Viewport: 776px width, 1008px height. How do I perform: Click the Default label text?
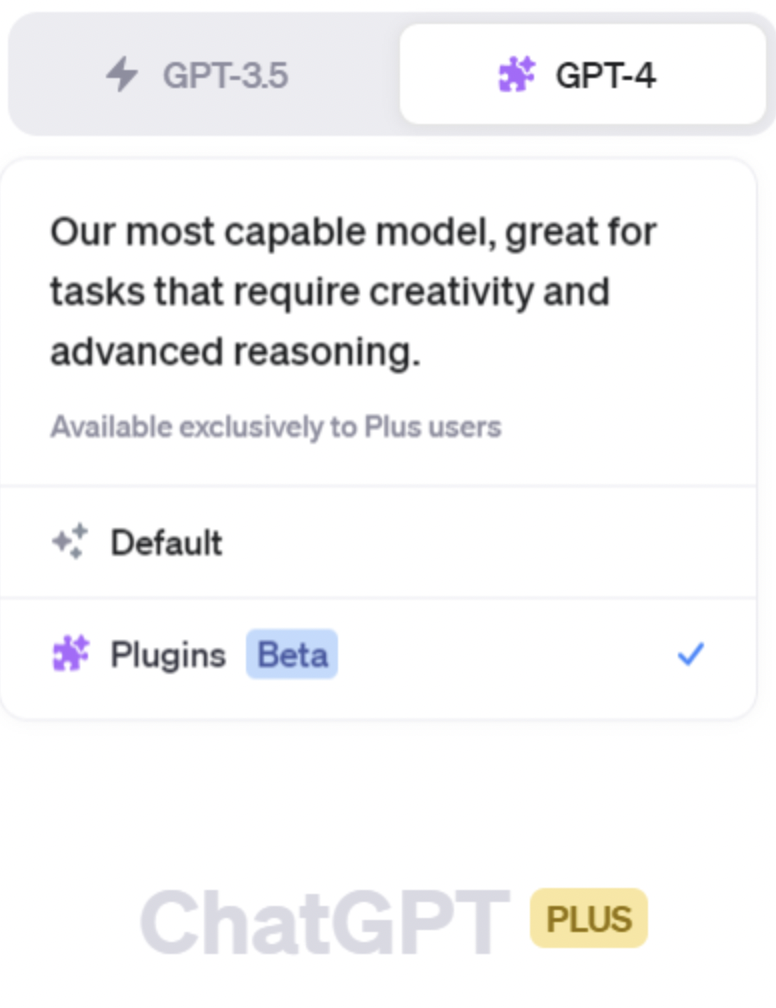pos(167,543)
